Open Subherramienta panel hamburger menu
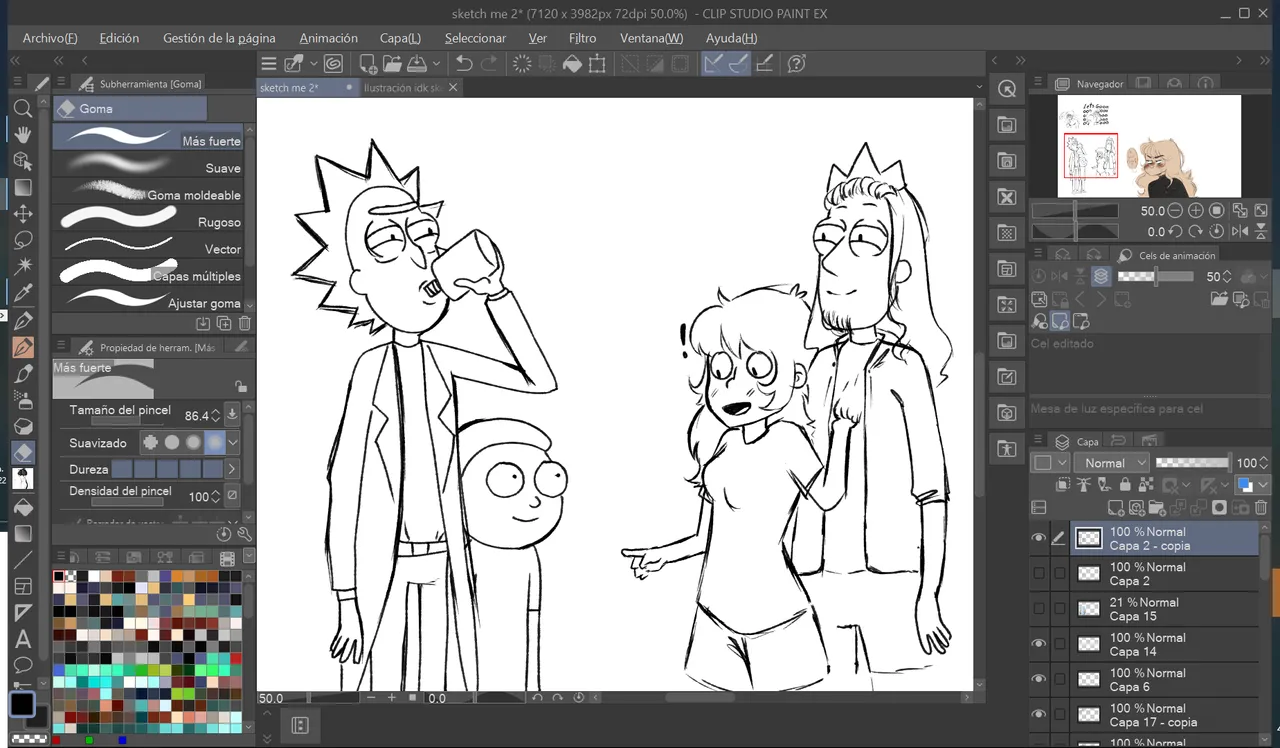Image resolution: width=1280 pixels, height=748 pixels. 61,83
